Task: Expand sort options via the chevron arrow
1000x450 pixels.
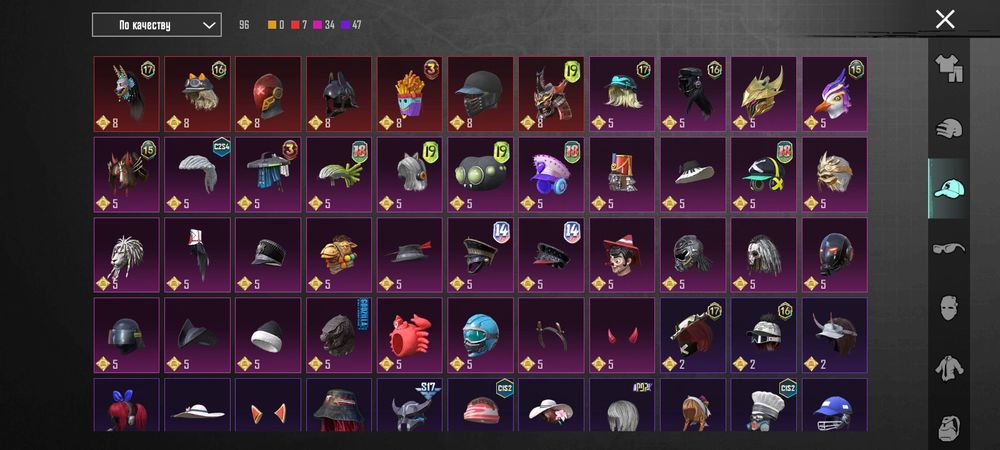Action: point(209,25)
